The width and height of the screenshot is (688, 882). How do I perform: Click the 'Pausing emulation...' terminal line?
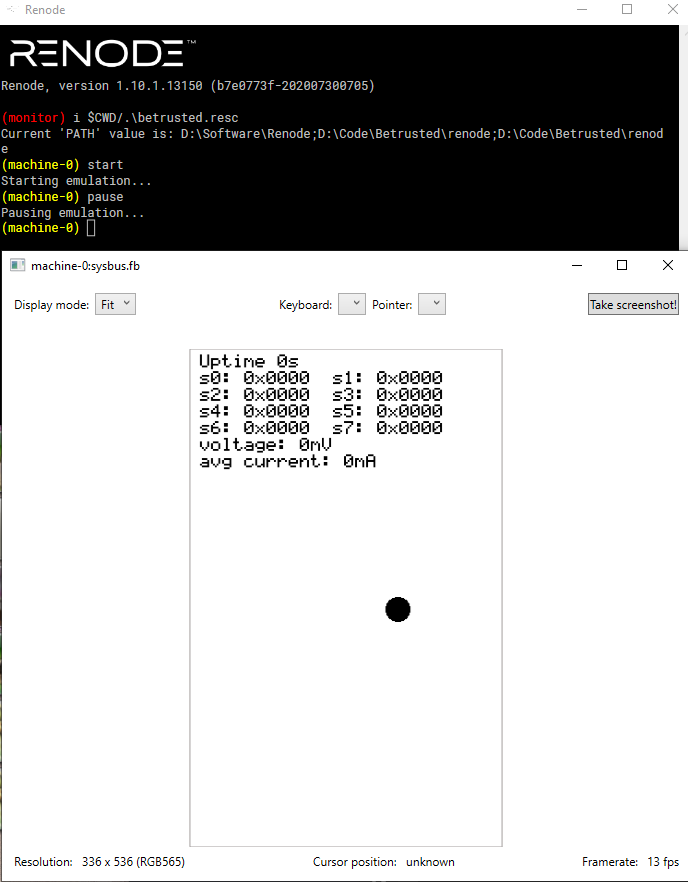[73, 213]
